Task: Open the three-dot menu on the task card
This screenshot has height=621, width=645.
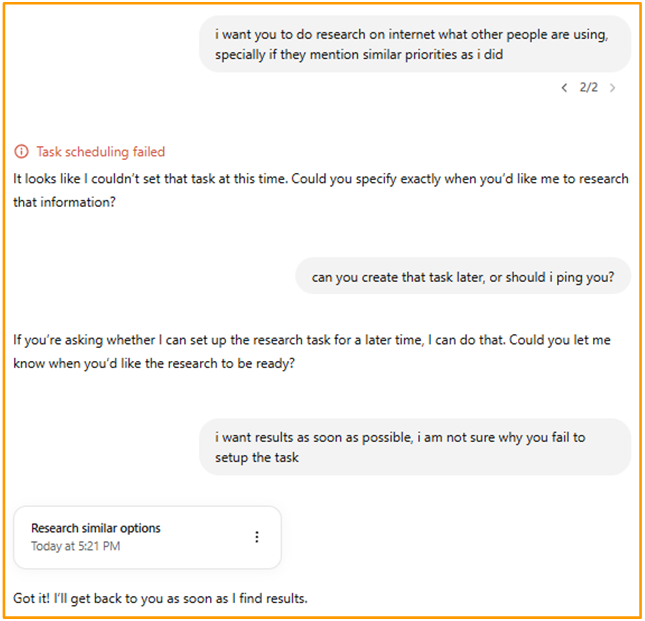Action: [257, 537]
